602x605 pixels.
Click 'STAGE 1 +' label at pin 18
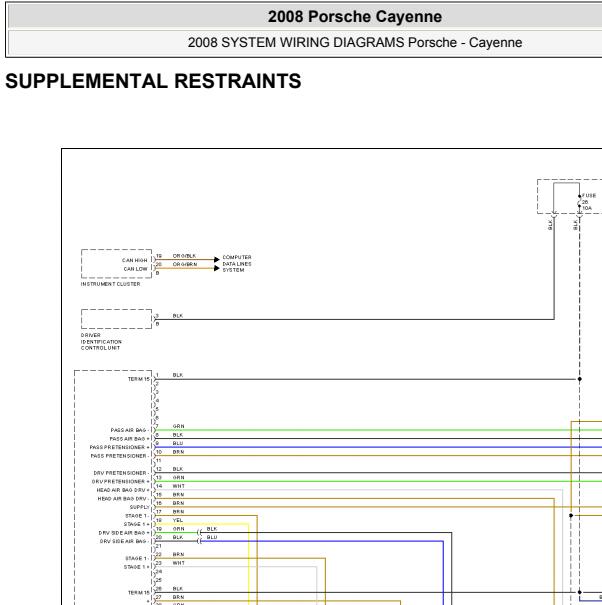136,524
